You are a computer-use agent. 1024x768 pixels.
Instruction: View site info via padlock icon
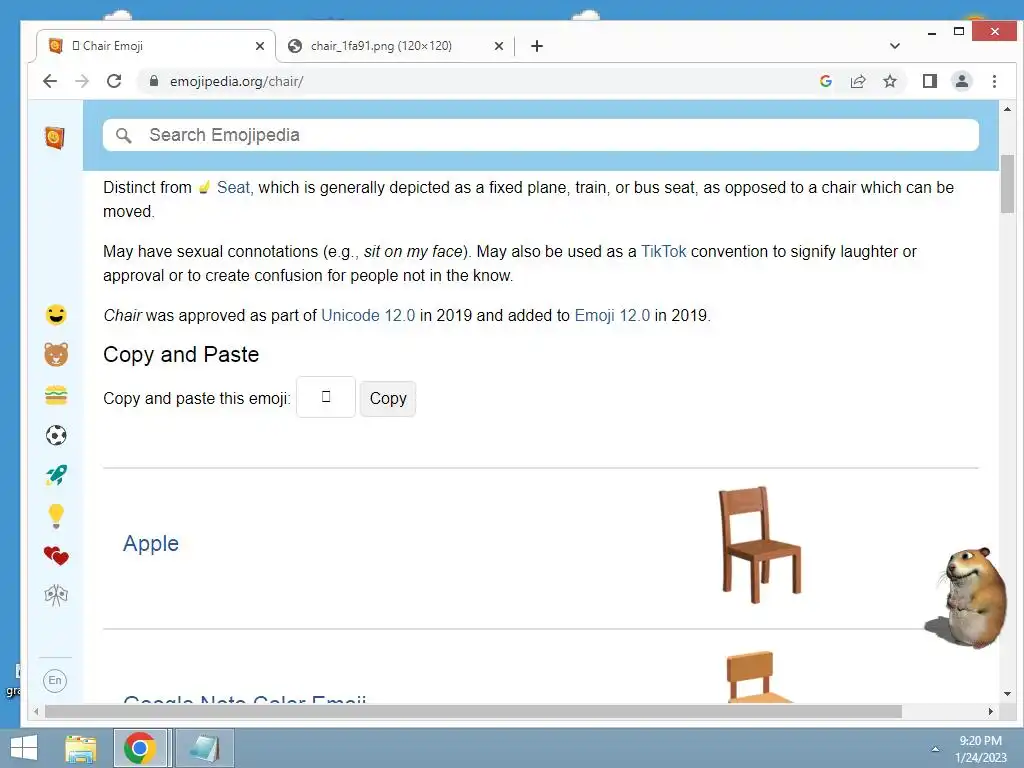tap(153, 81)
